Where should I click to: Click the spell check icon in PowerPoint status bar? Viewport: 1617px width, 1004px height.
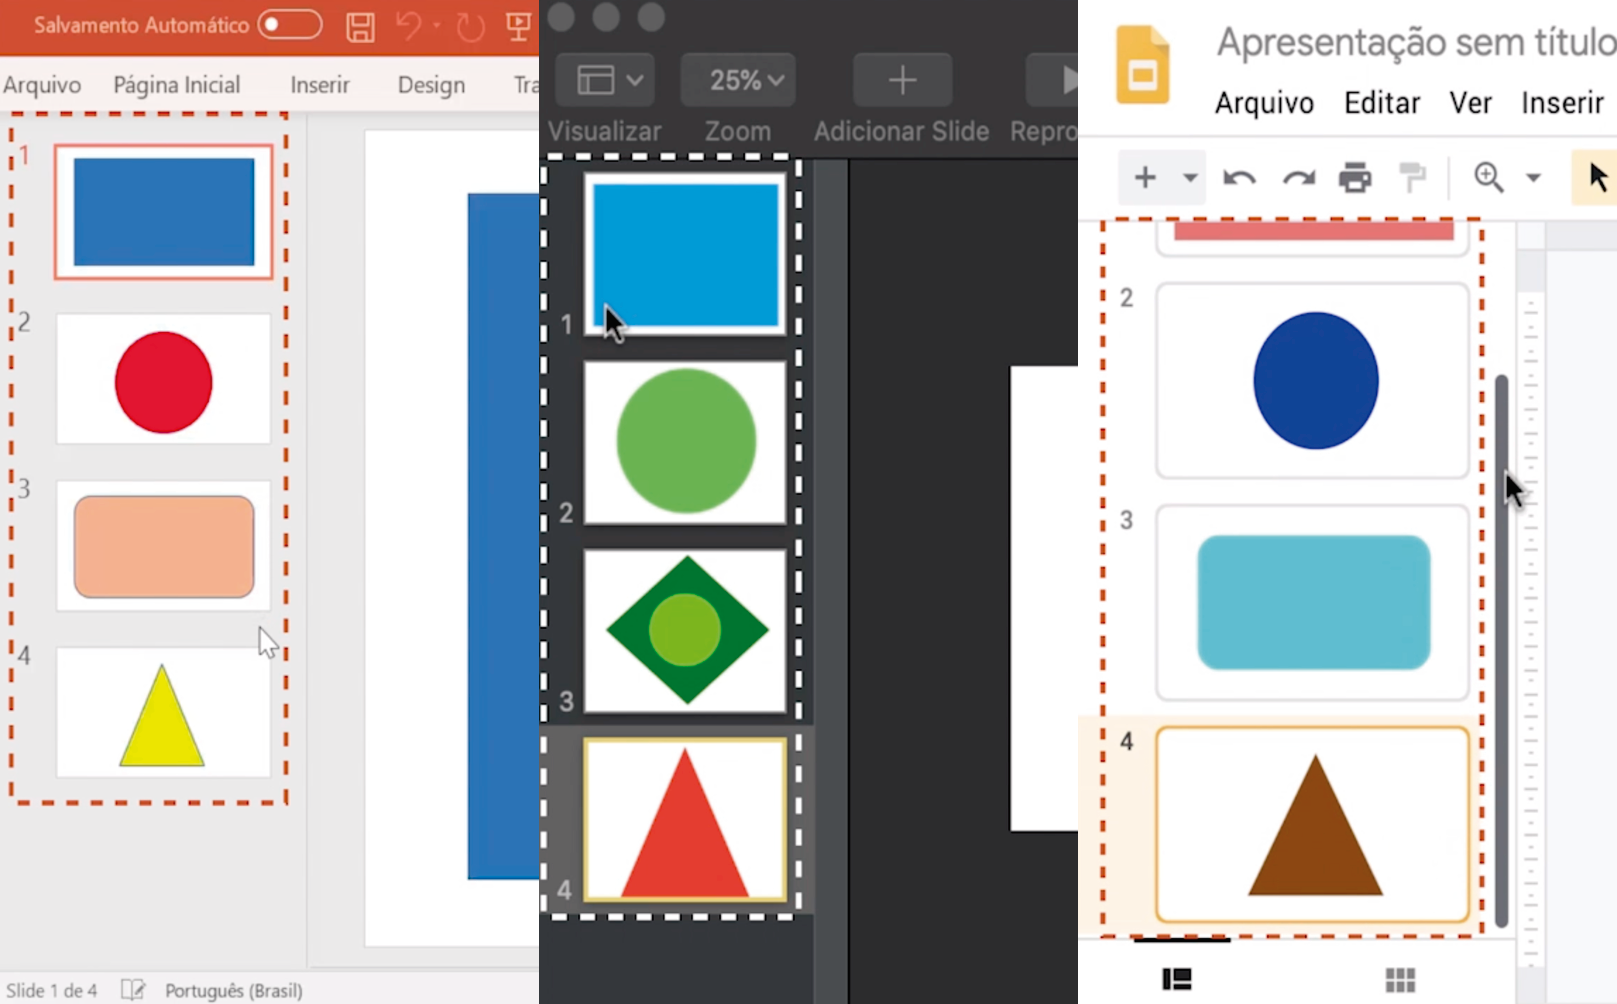tap(133, 990)
